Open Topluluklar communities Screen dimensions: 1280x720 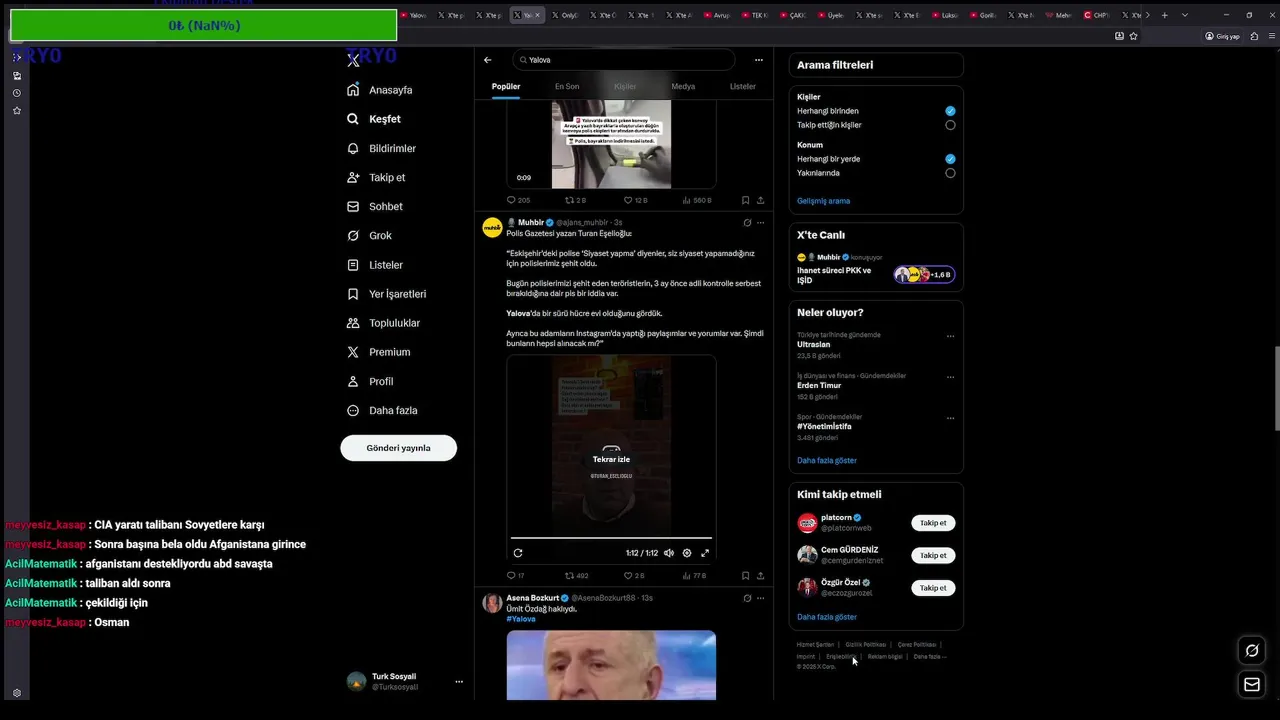[383, 323]
